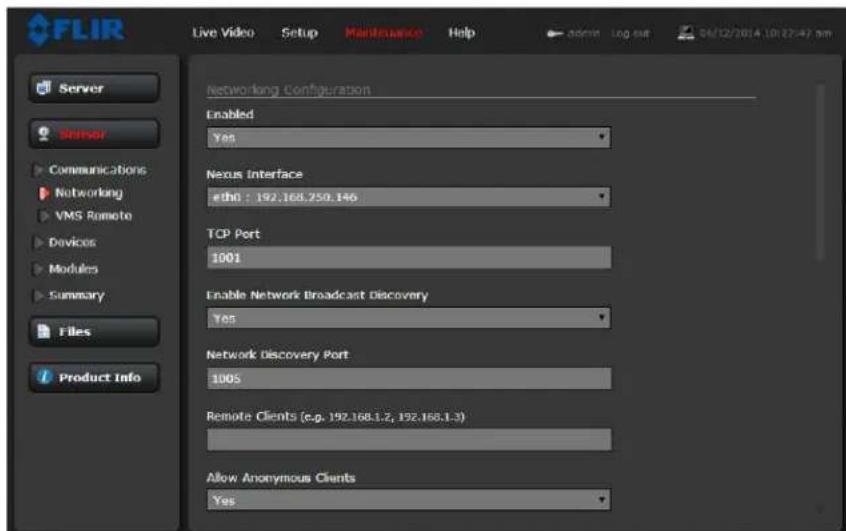Click the Server sidebar button

pos(94,88)
